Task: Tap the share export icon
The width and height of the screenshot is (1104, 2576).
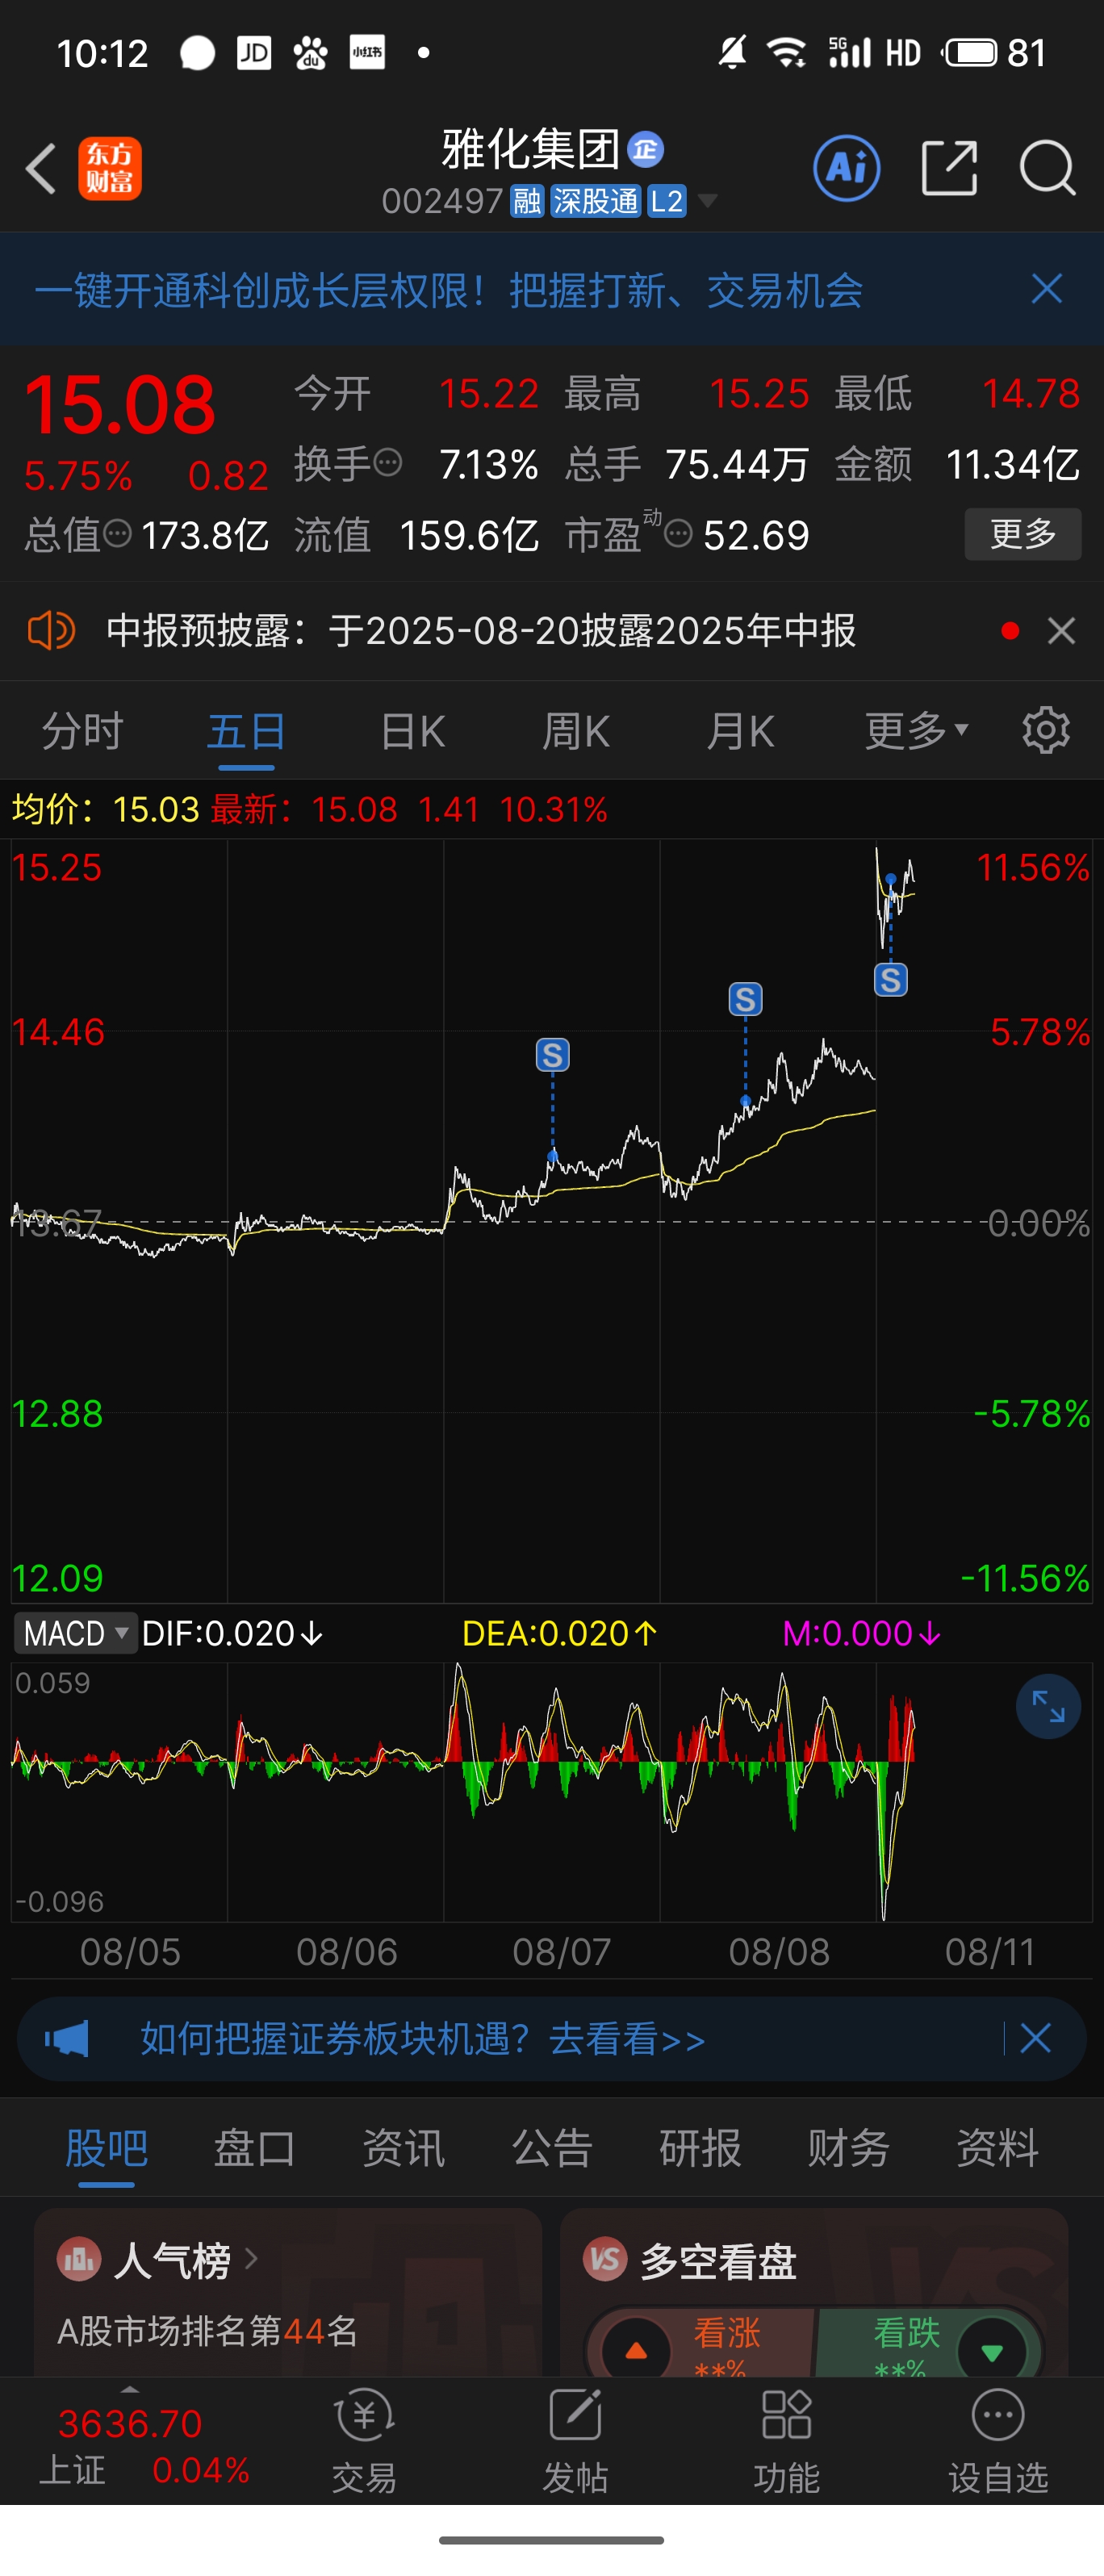Action: [x=948, y=168]
